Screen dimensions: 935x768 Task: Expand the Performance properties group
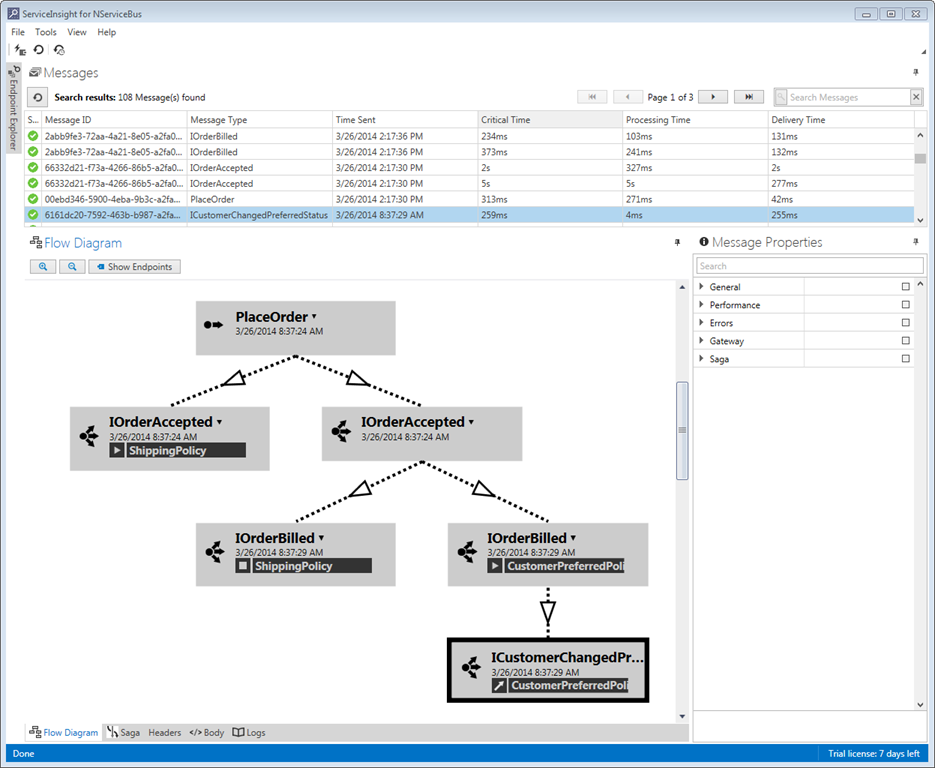(702, 305)
